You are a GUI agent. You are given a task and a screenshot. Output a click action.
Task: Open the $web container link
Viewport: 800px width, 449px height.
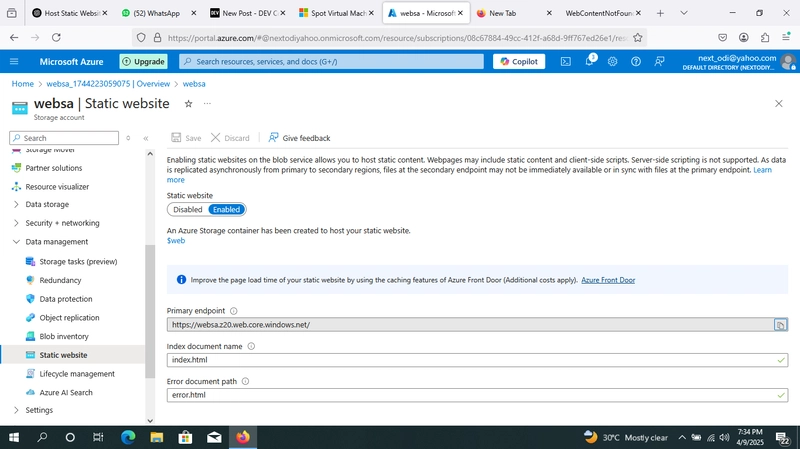coord(176,241)
